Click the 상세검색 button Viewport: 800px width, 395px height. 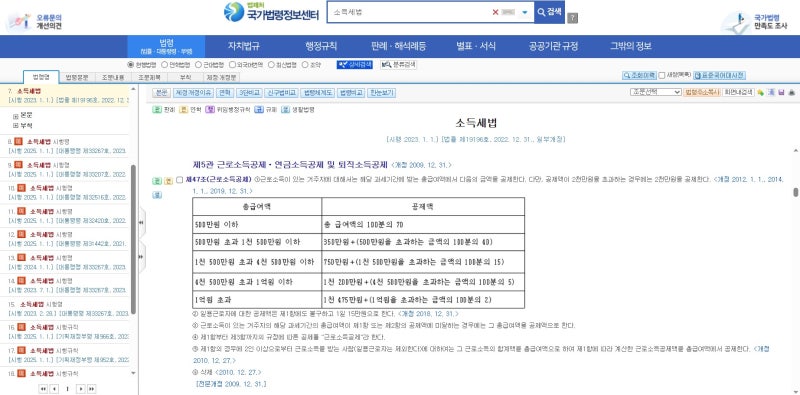[354, 65]
